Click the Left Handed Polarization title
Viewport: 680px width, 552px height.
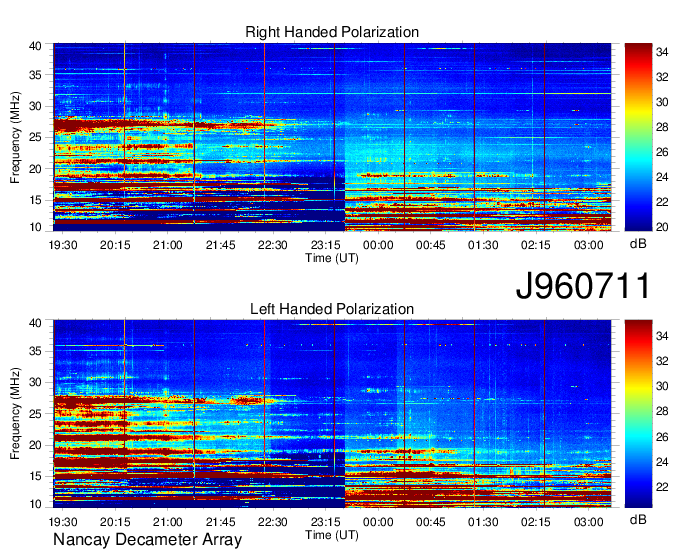click(332, 309)
